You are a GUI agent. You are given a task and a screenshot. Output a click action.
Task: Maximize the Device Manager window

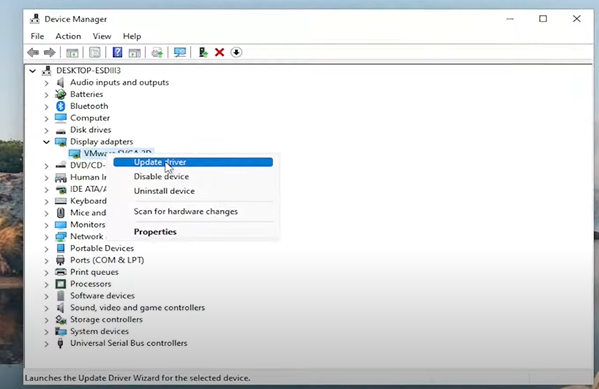pyautogui.click(x=543, y=19)
